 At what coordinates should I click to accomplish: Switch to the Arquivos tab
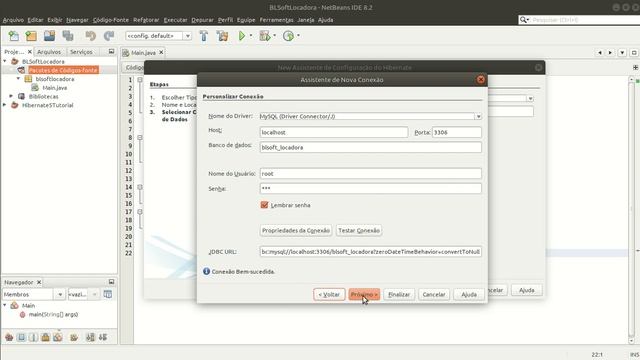click(49, 52)
